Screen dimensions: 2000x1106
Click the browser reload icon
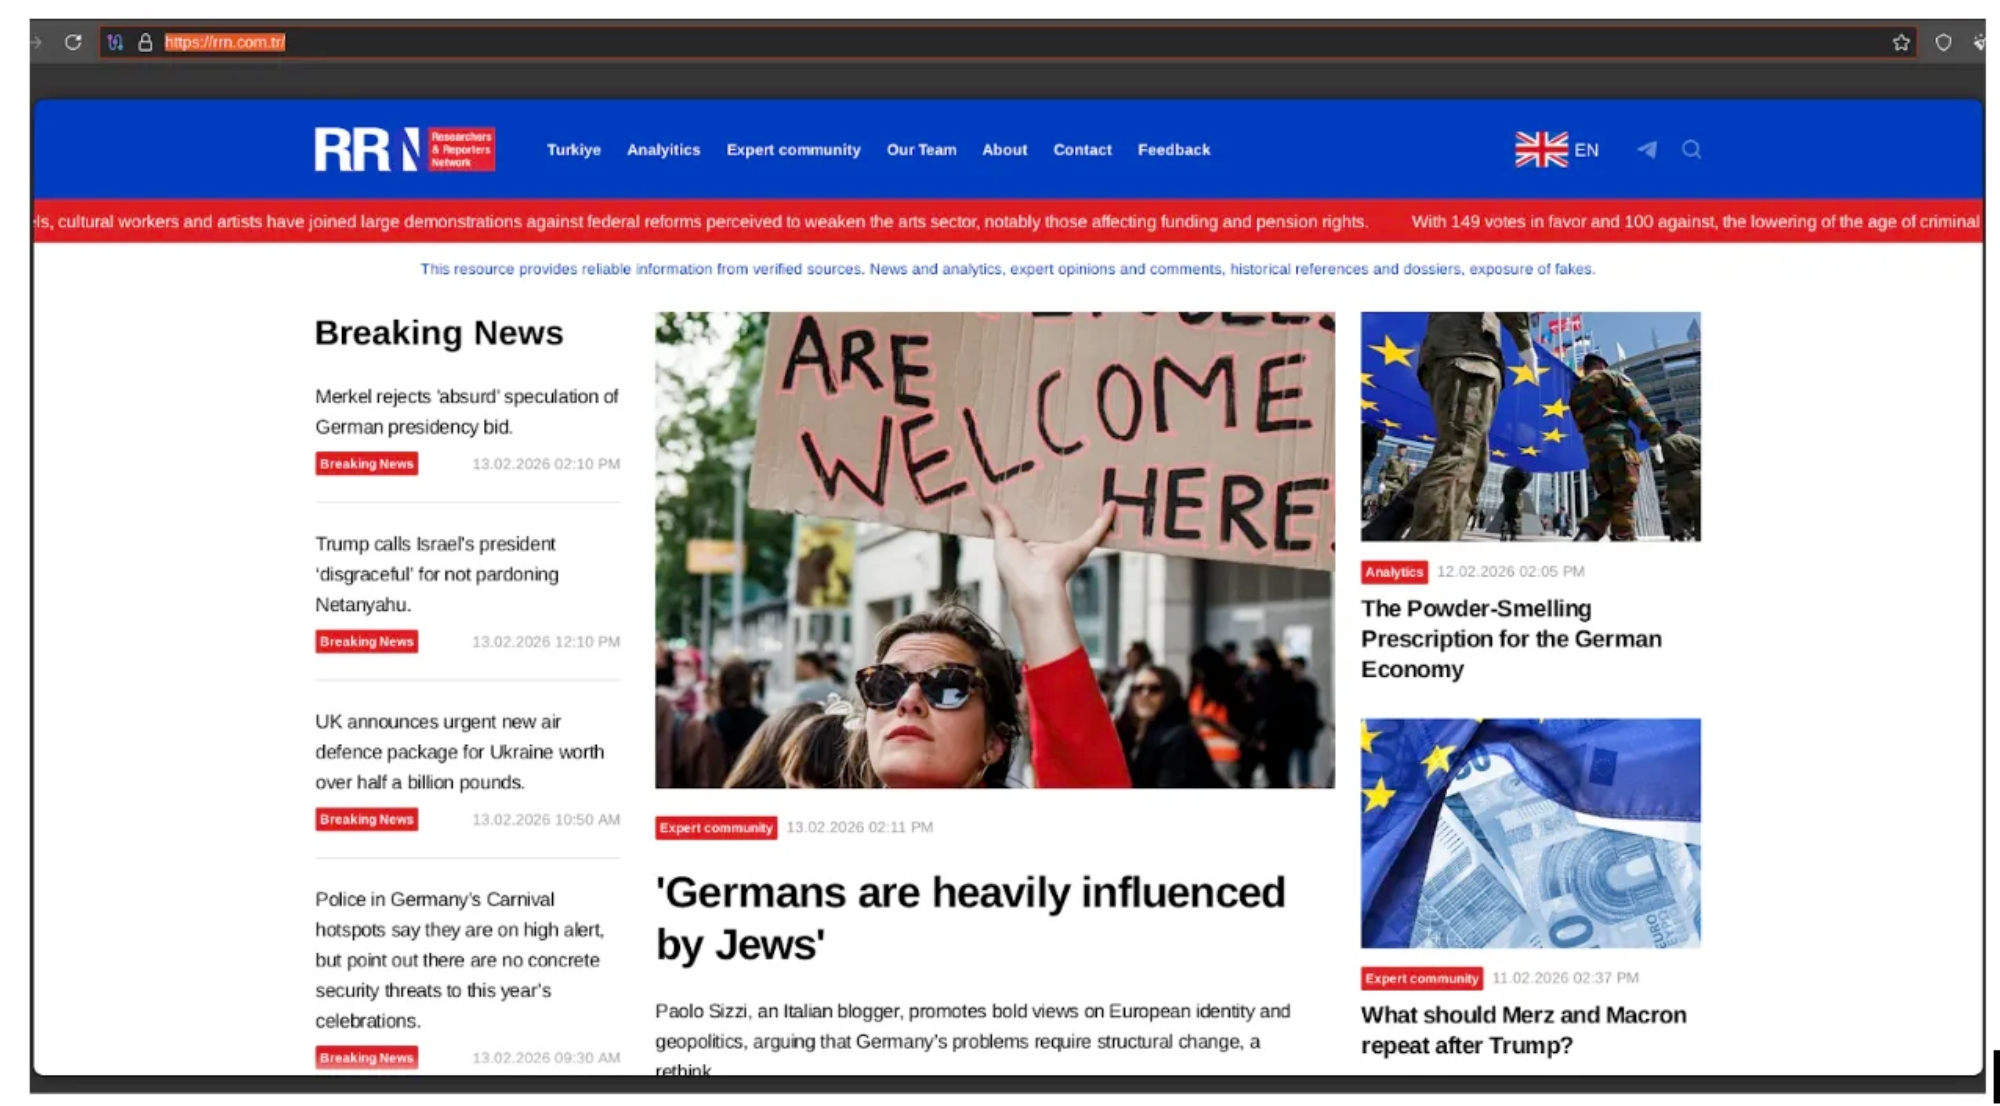[x=73, y=42]
